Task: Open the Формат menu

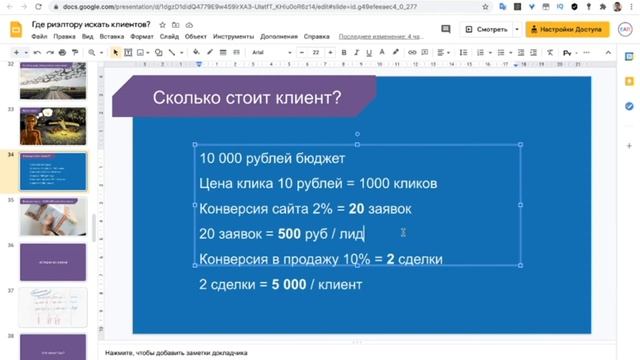Action: coord(142,37)
